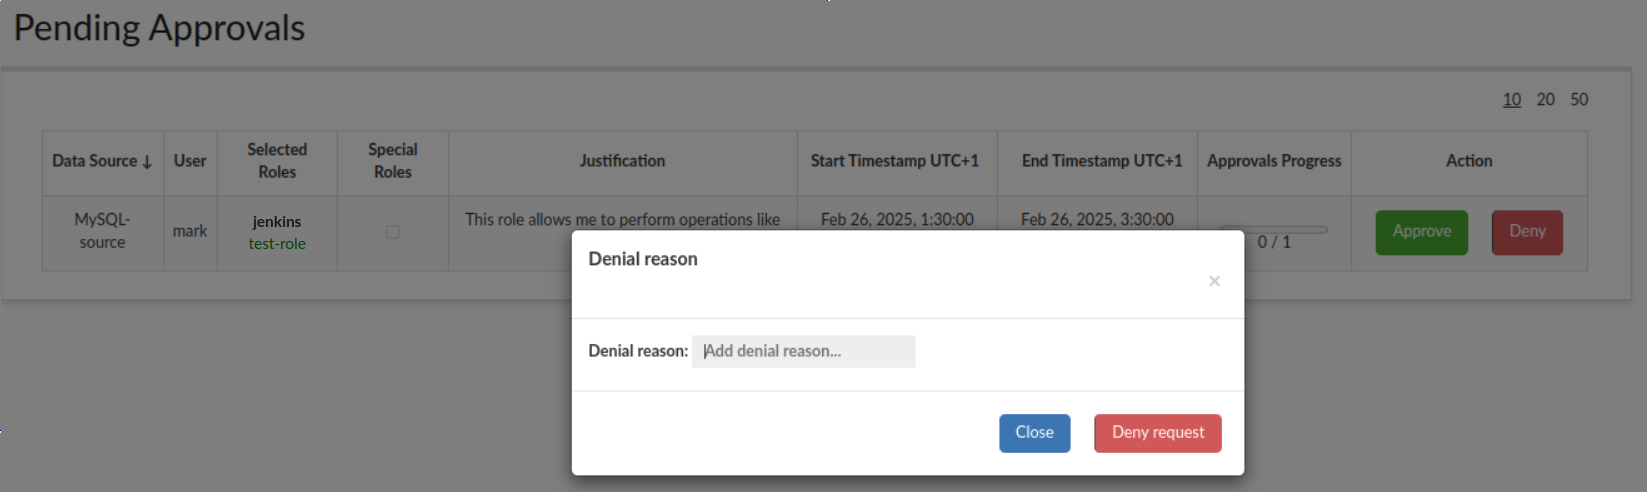This screenshot has height=492, width=1647.
Task: Click the red Deny button in Action column
Action: tap(1527, 232)
